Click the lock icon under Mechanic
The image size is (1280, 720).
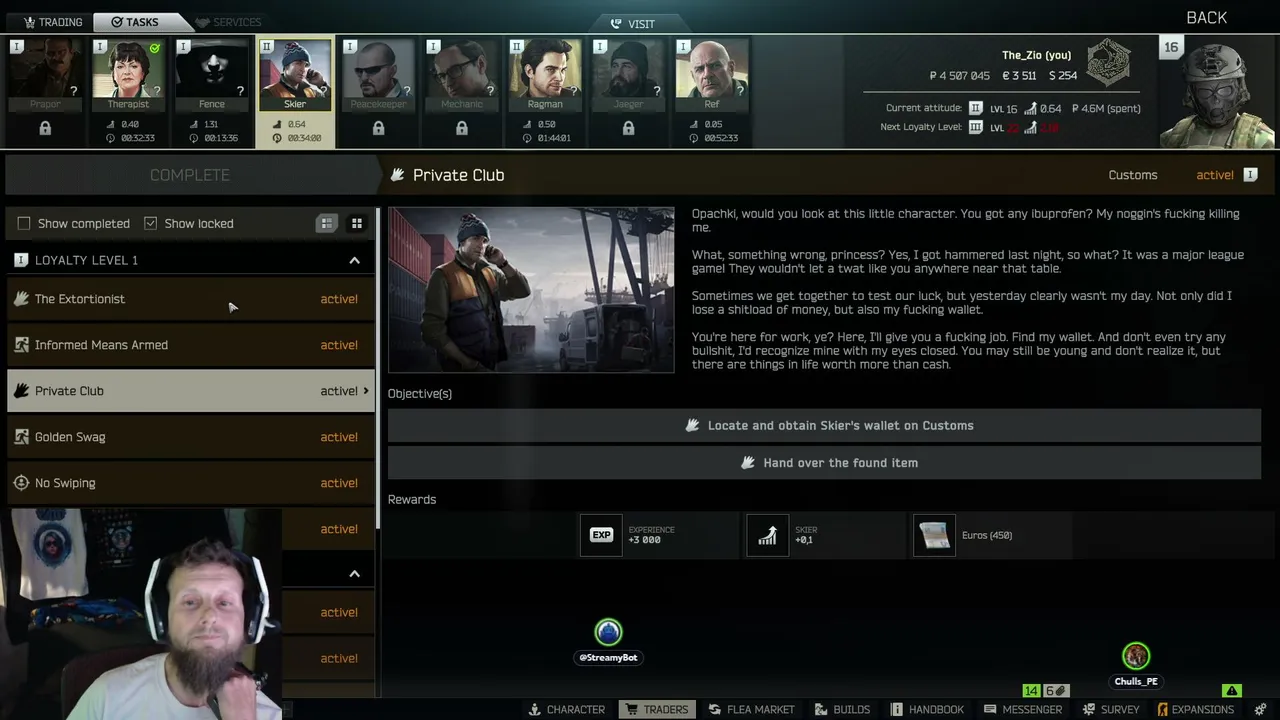(461, 128)
